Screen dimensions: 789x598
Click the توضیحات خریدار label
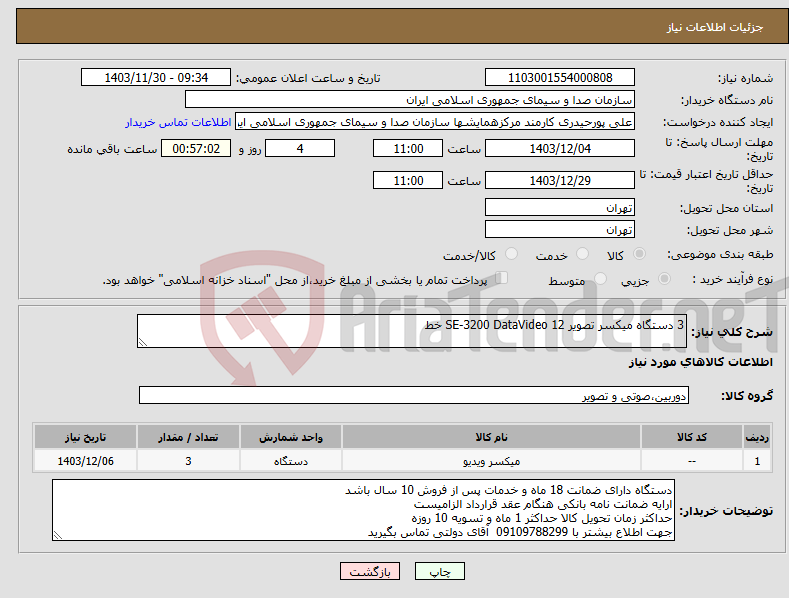coord(726,511)
